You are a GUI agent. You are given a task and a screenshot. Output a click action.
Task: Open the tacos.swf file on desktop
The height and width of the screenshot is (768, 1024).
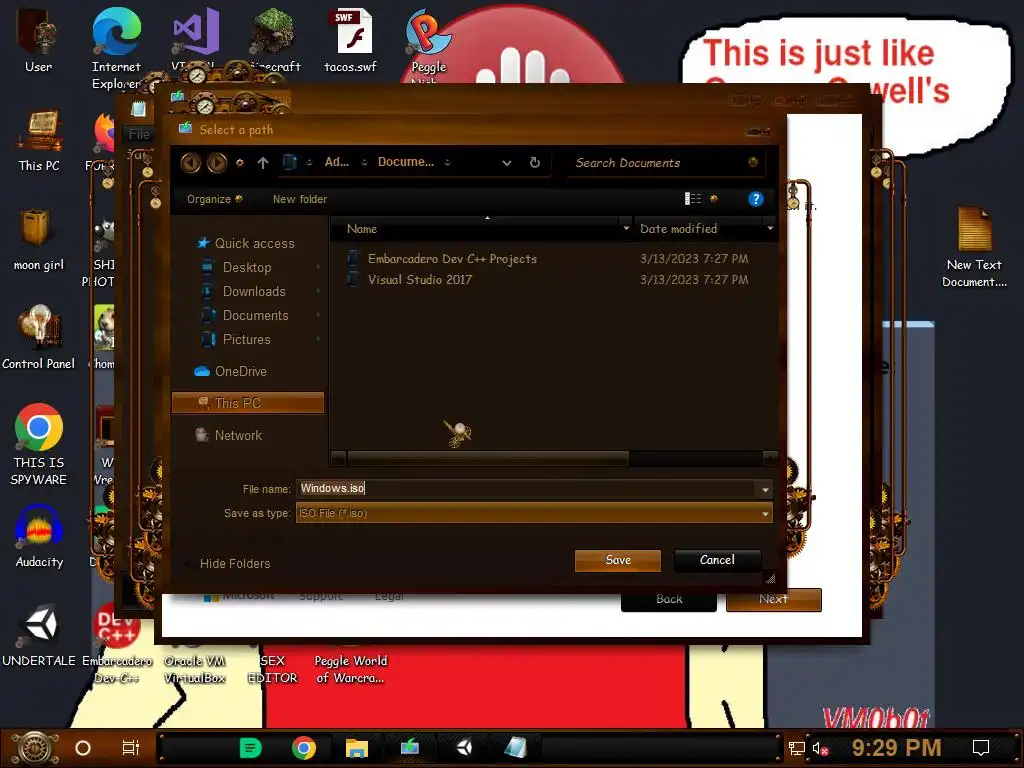click(x=351, y=39)
